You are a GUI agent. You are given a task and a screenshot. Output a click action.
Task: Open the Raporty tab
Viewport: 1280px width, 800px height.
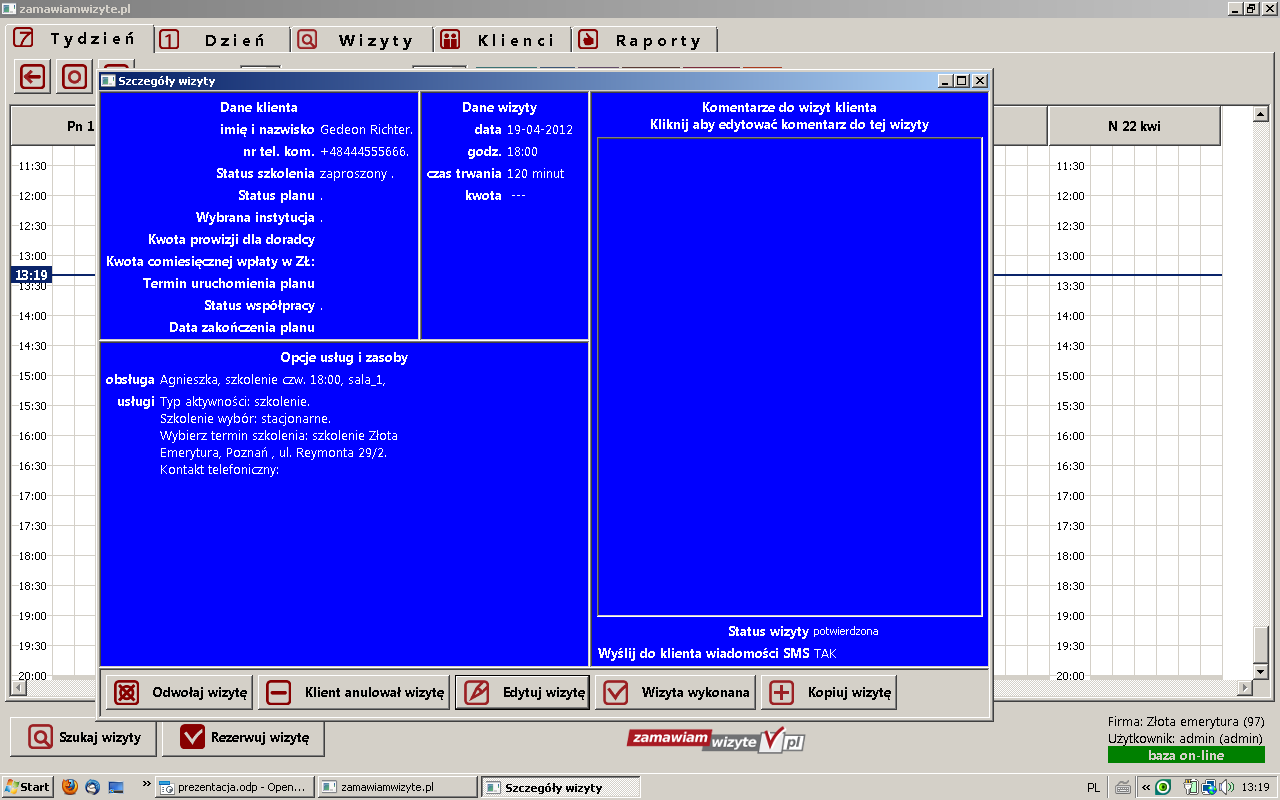[645, 40]
